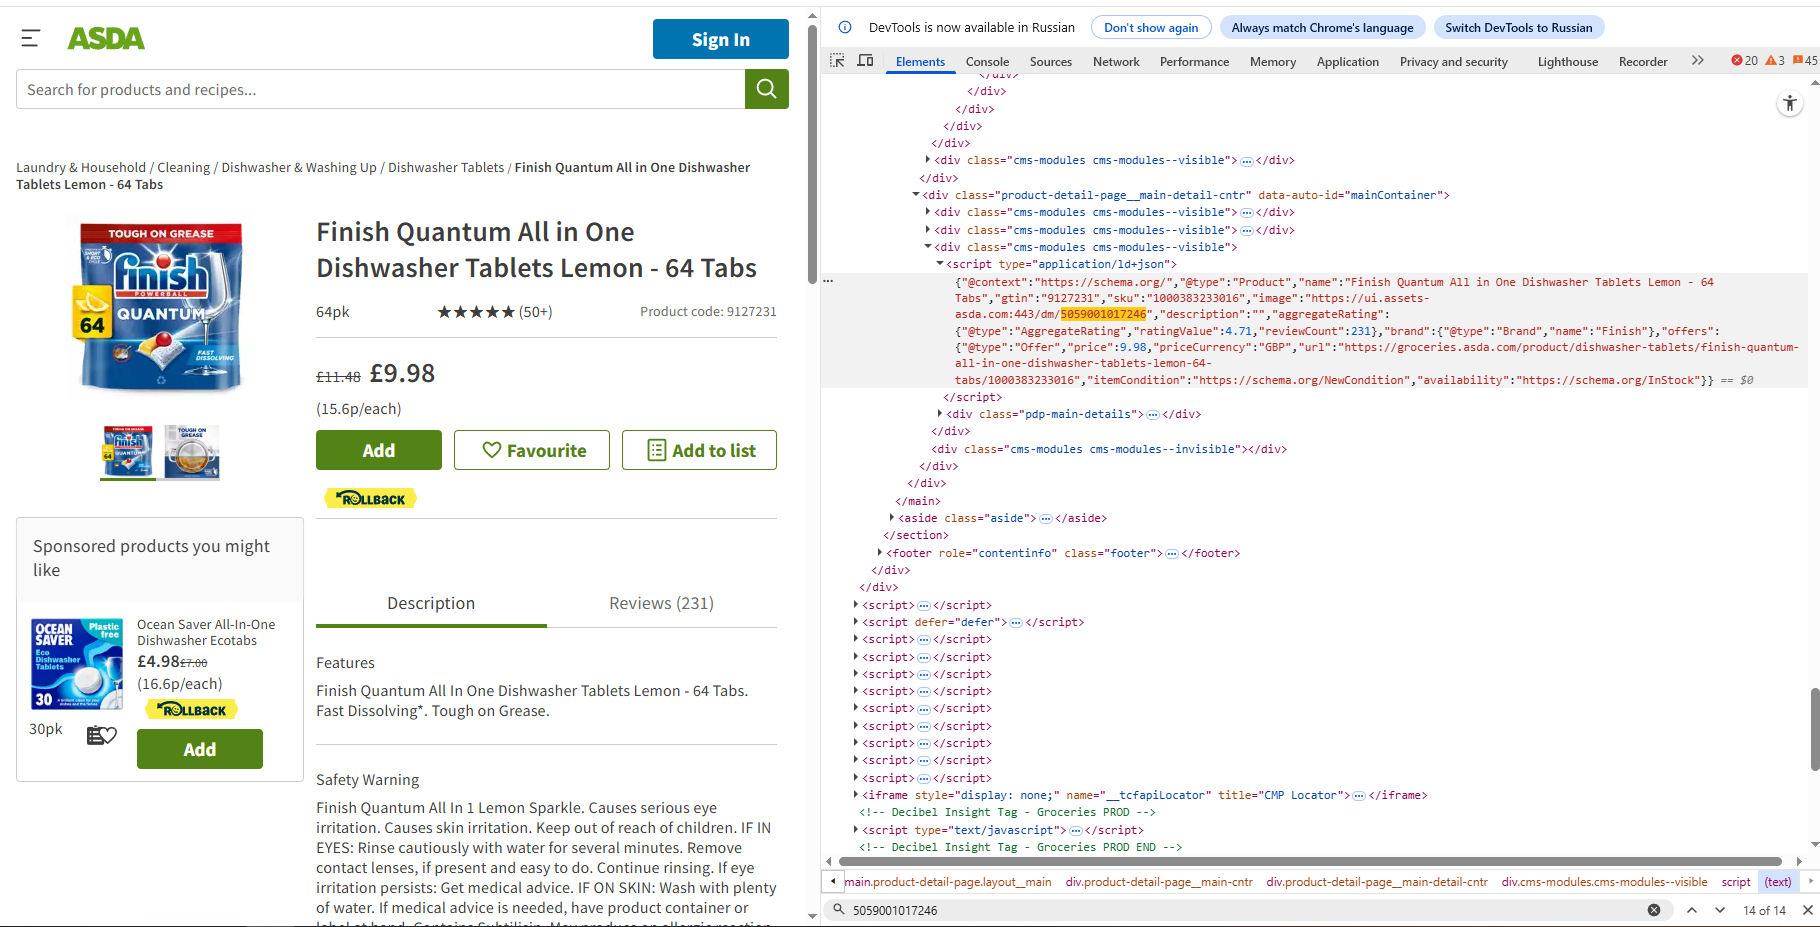Open the Console tab
This screenshot has width=1820, height=927.
987,62
